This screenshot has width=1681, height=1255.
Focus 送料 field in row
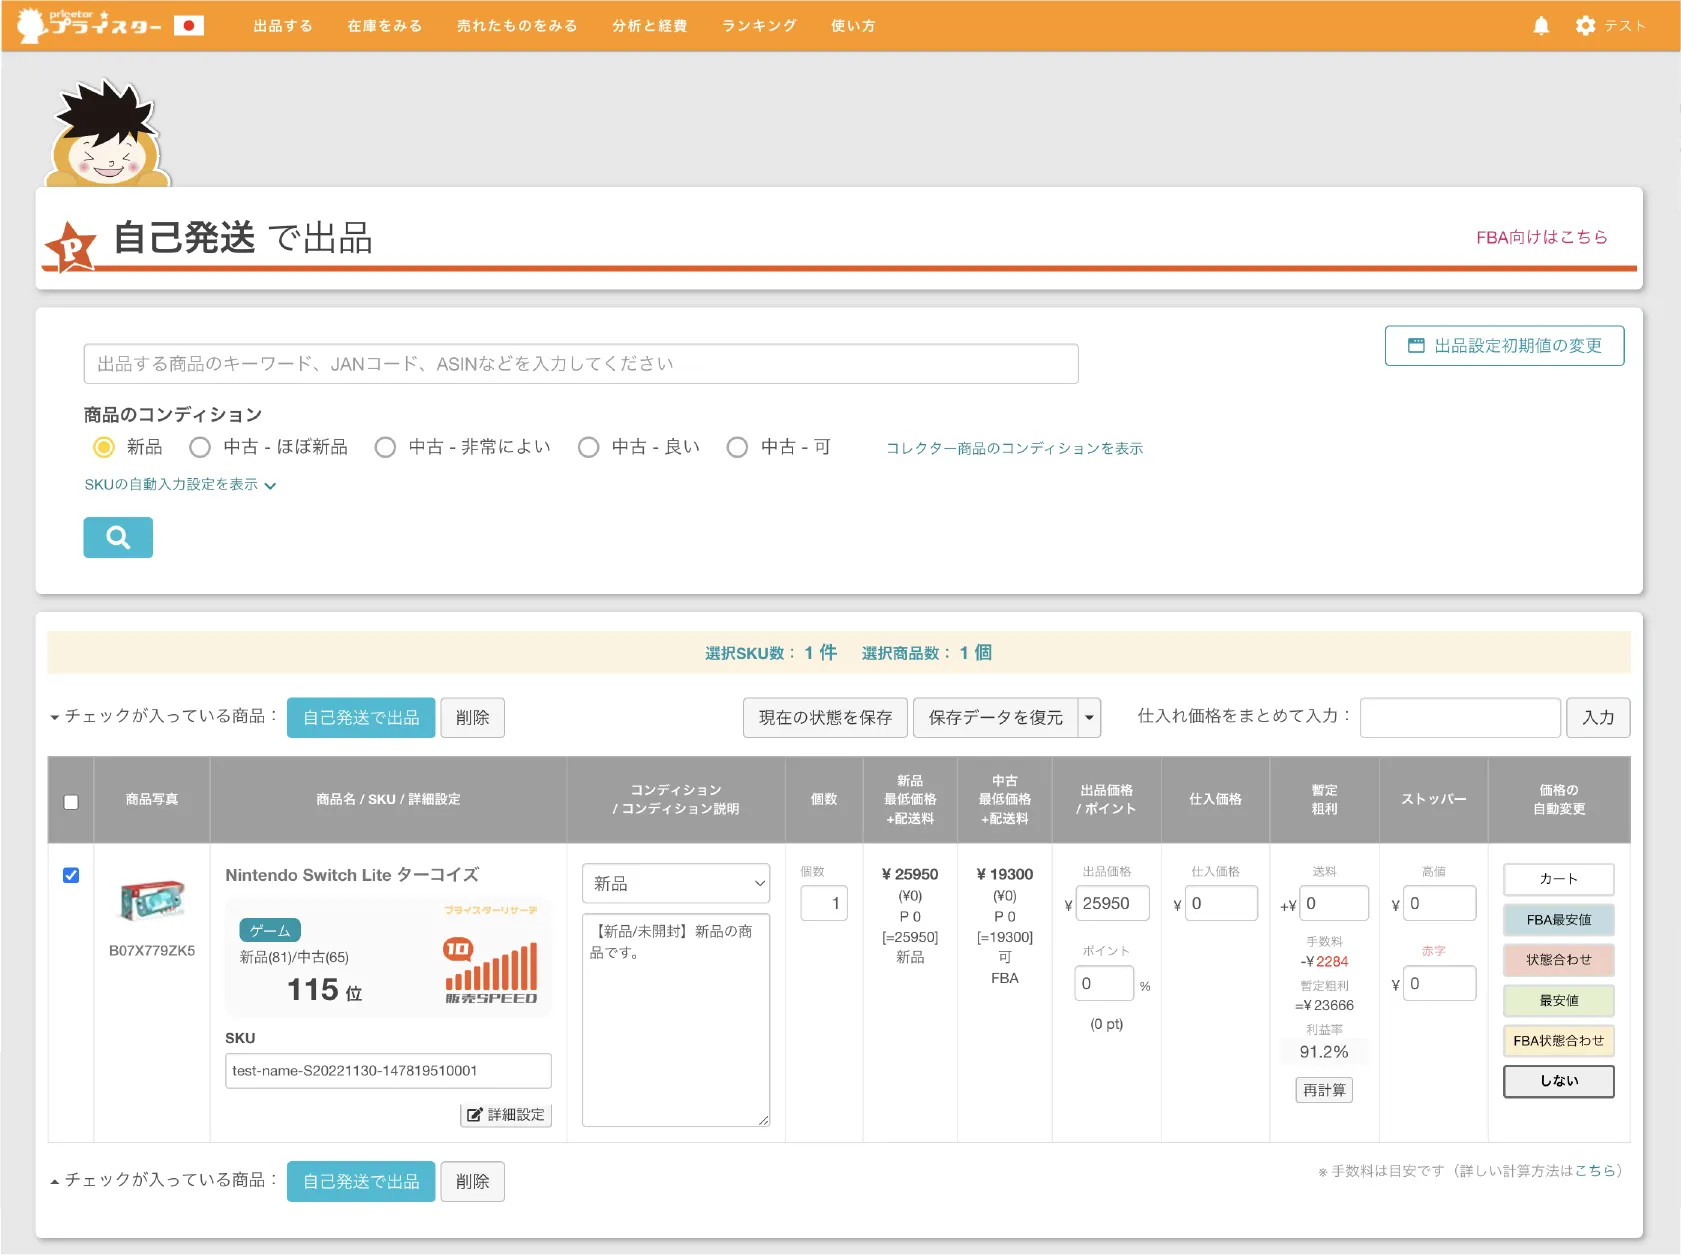click(x=1334, y=903)
